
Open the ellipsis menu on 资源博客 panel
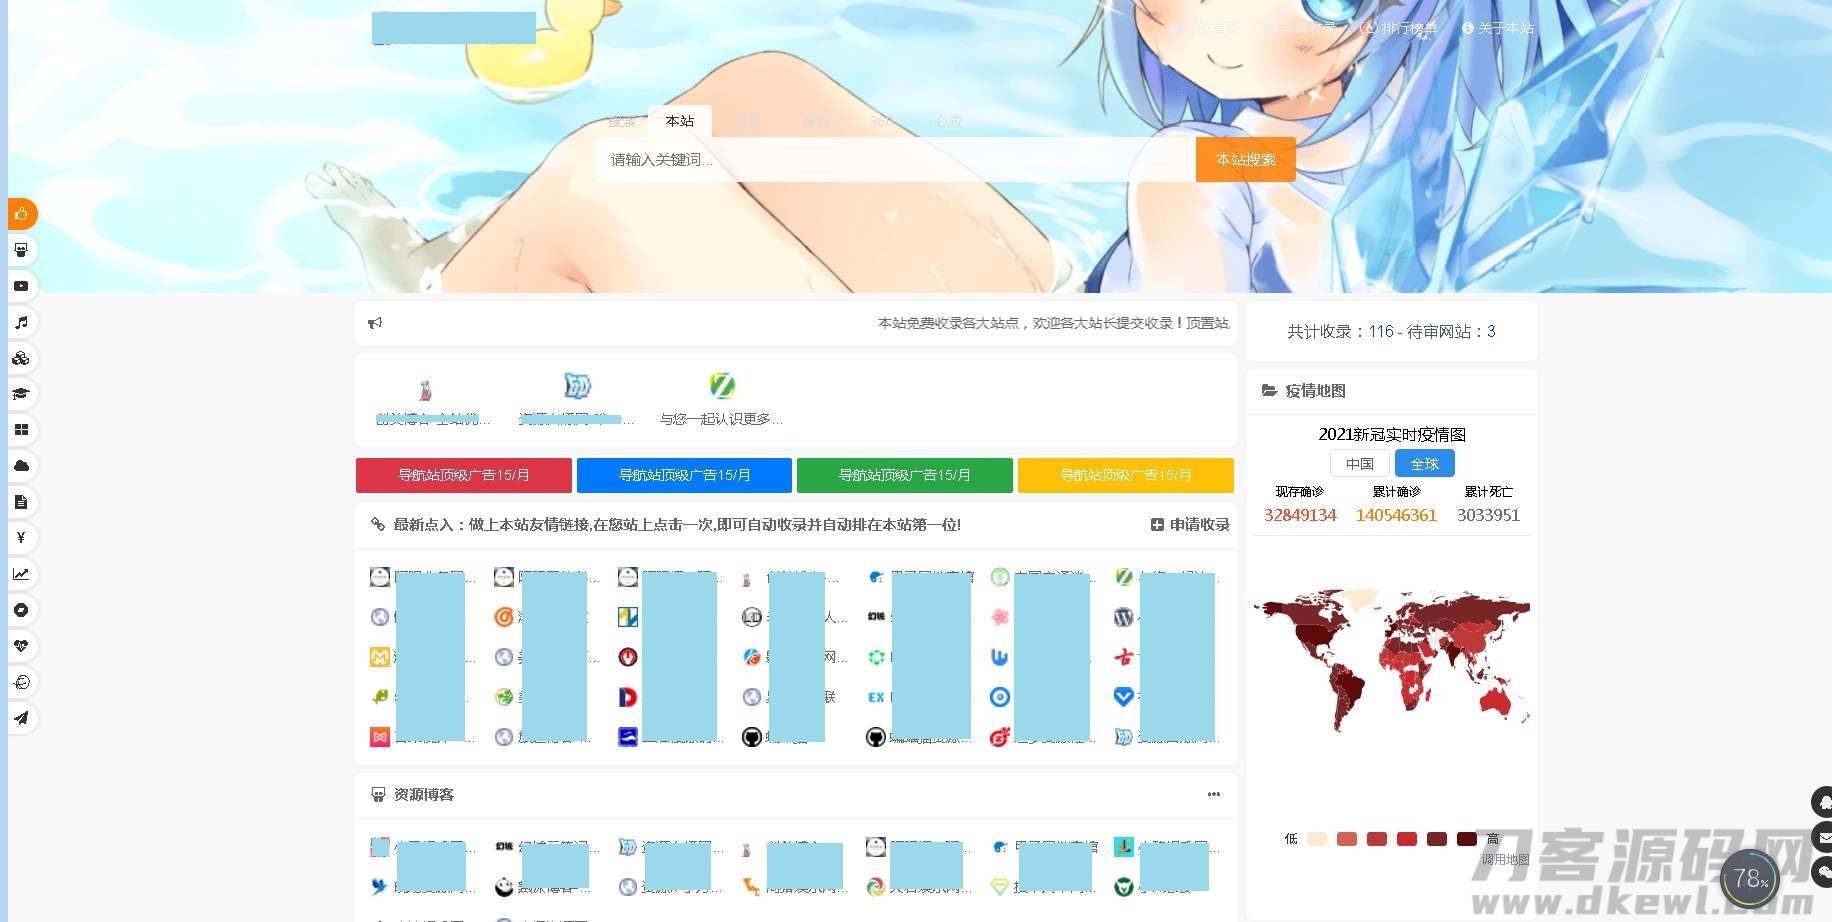click(1213, 794)
